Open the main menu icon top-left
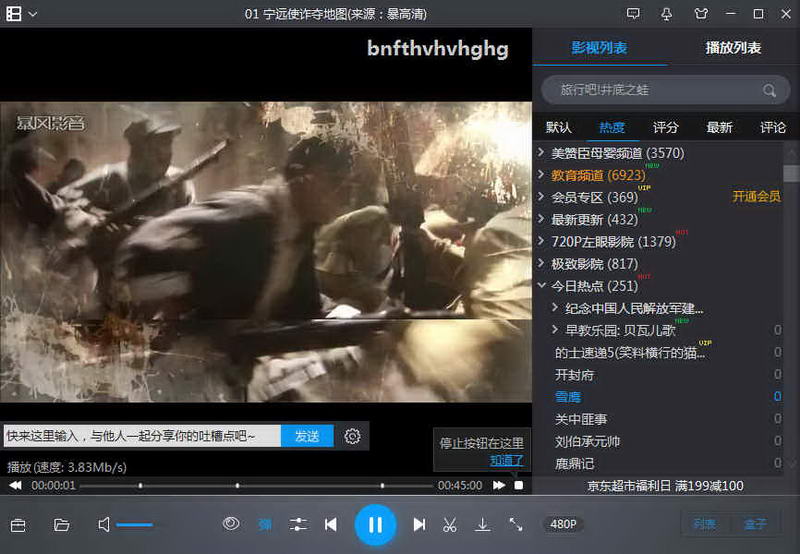Image resolution: width=800 pixels, height=554 pixels. [14, 14]
